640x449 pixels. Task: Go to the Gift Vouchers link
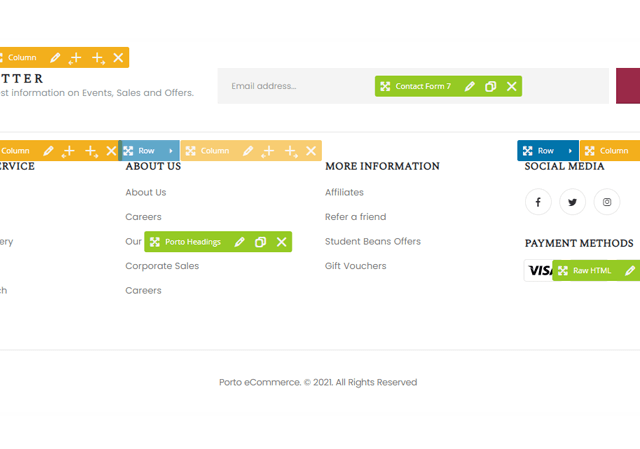pyautogui.click(x=355, y=266)
